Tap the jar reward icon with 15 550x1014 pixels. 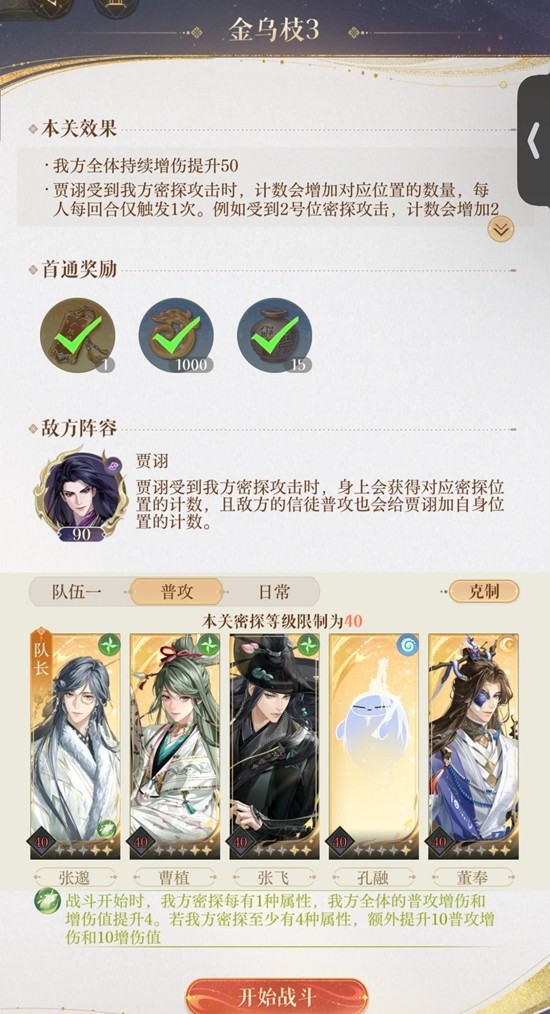(x=274, y=334)
